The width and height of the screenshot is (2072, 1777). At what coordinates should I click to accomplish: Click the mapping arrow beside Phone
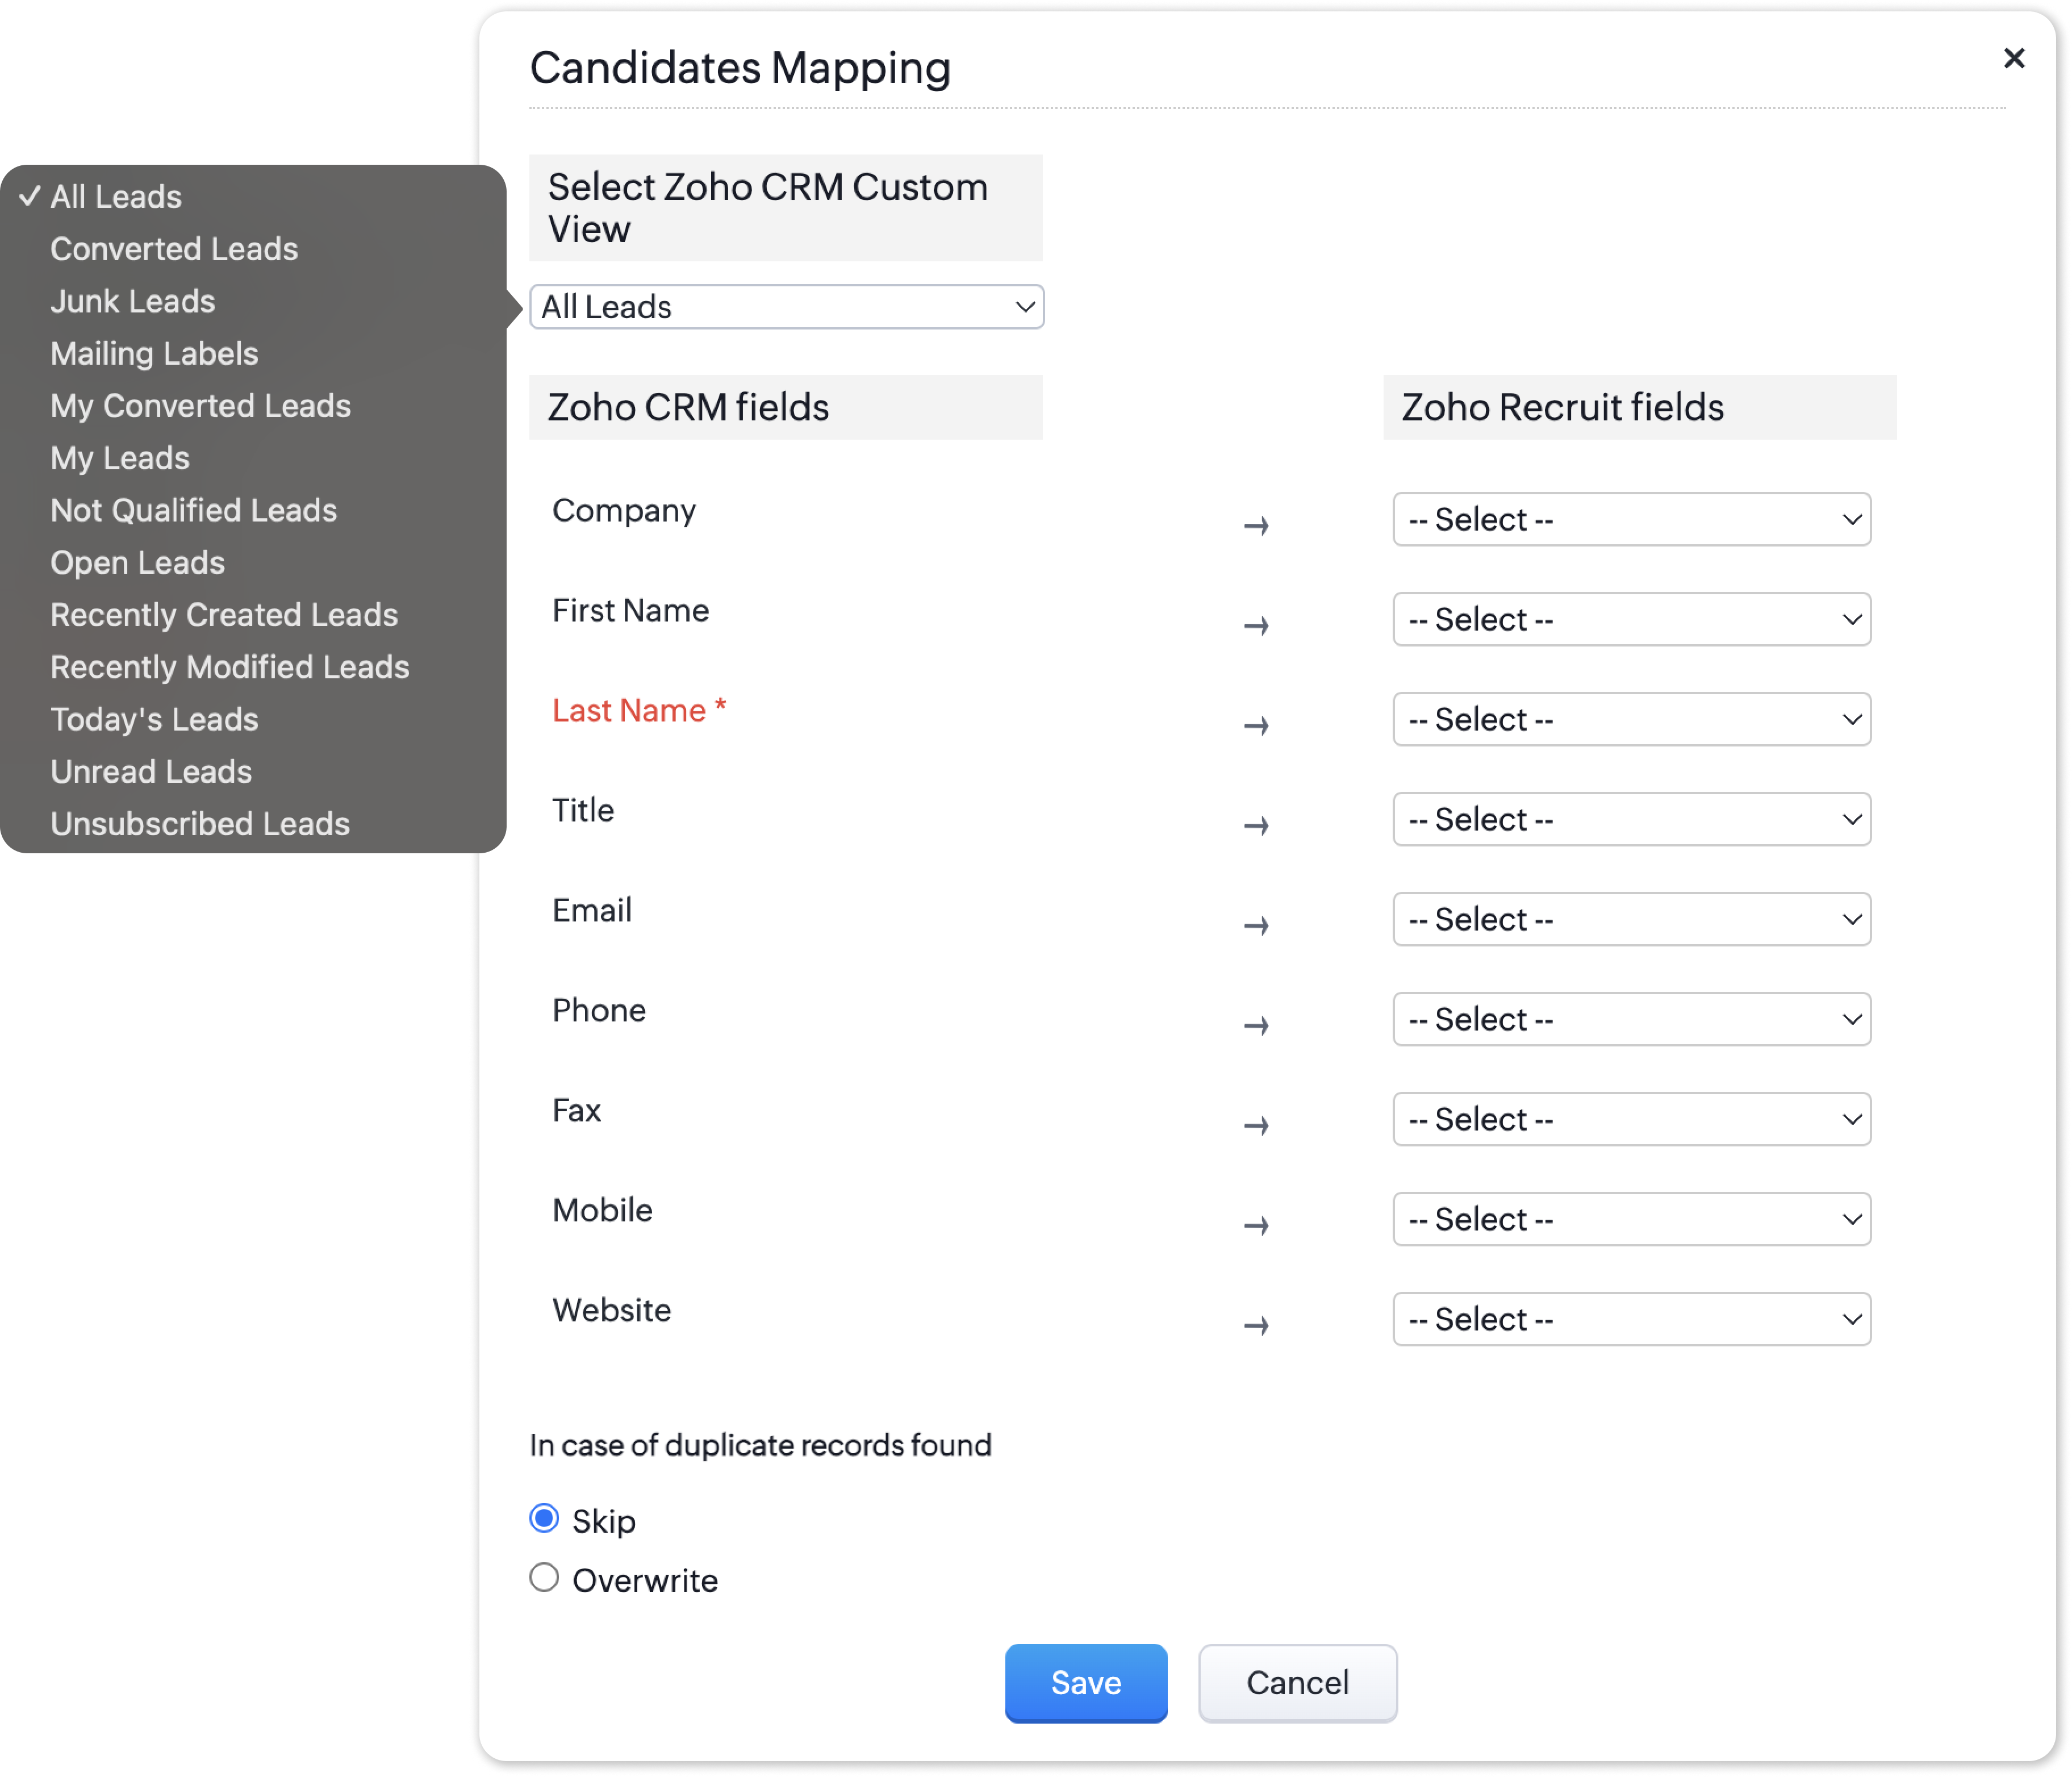click(x=1256, y=1025)
